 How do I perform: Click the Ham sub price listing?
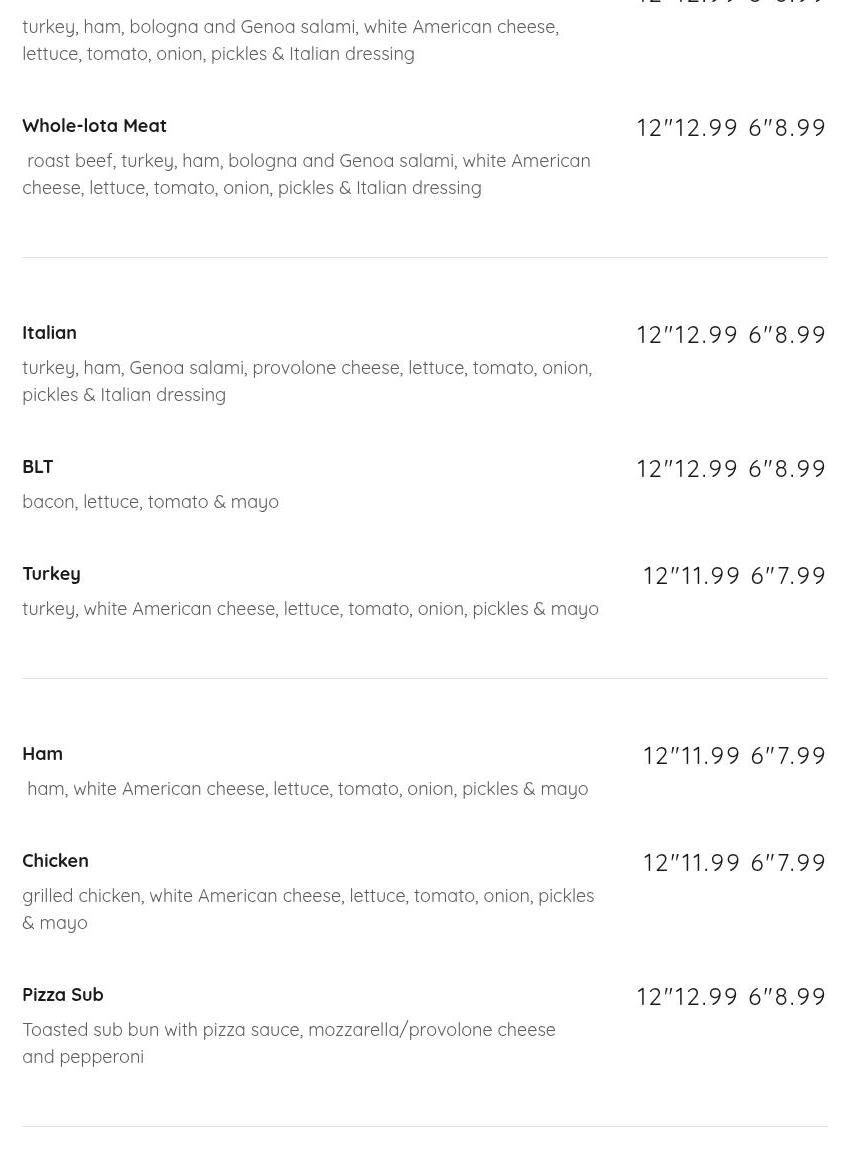[733, 756]
